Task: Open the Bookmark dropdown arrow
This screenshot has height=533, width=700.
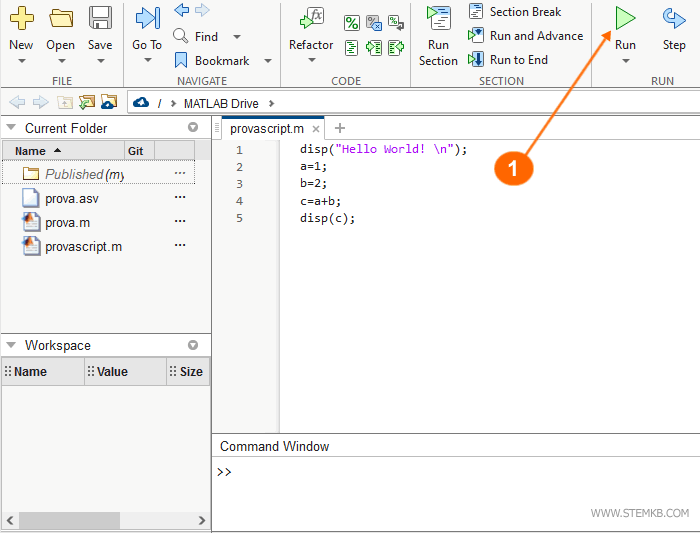Action: pyautogui.click(x=267, y=61)
